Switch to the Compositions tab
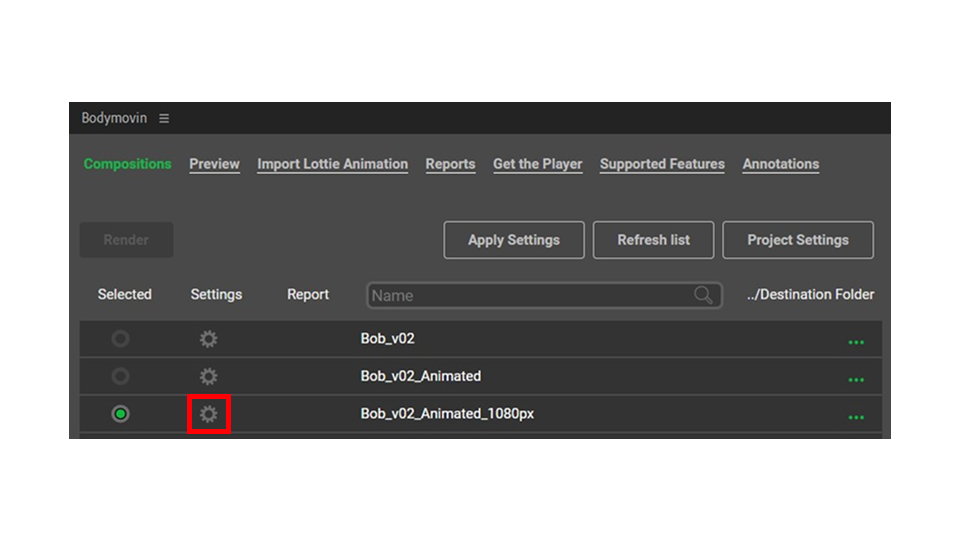 [127, 164]
